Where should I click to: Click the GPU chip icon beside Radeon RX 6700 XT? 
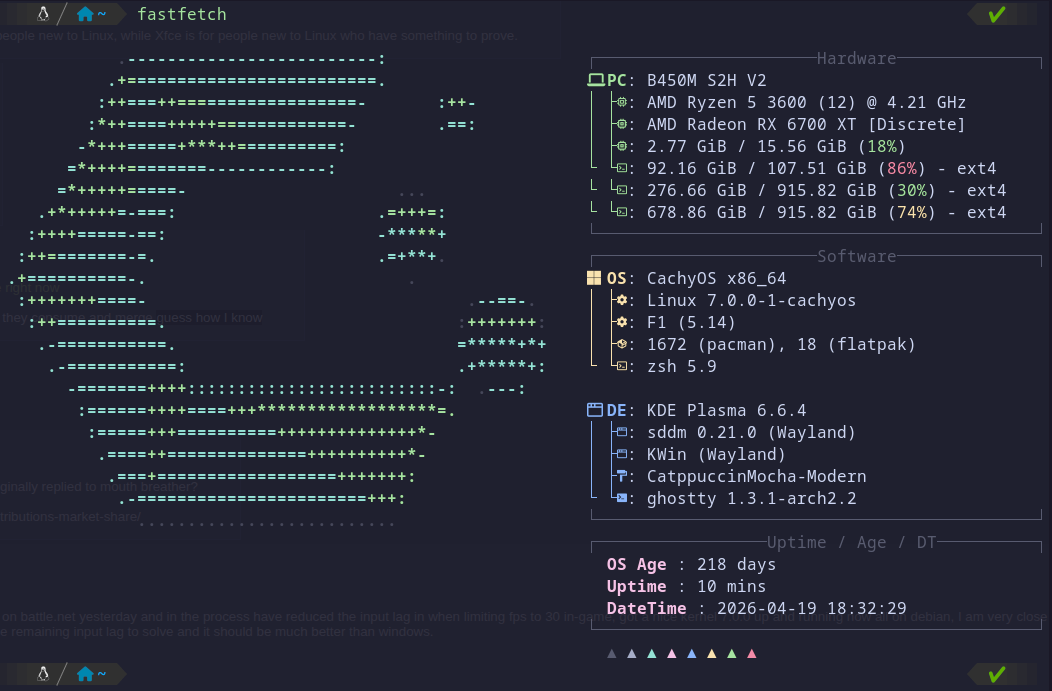[x=622, y=125]
